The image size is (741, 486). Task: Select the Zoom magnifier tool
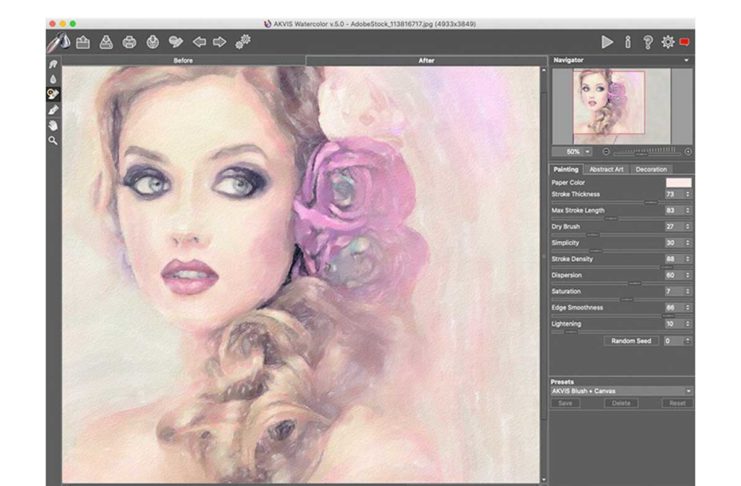pyautogui.click(x=53, y=141)
